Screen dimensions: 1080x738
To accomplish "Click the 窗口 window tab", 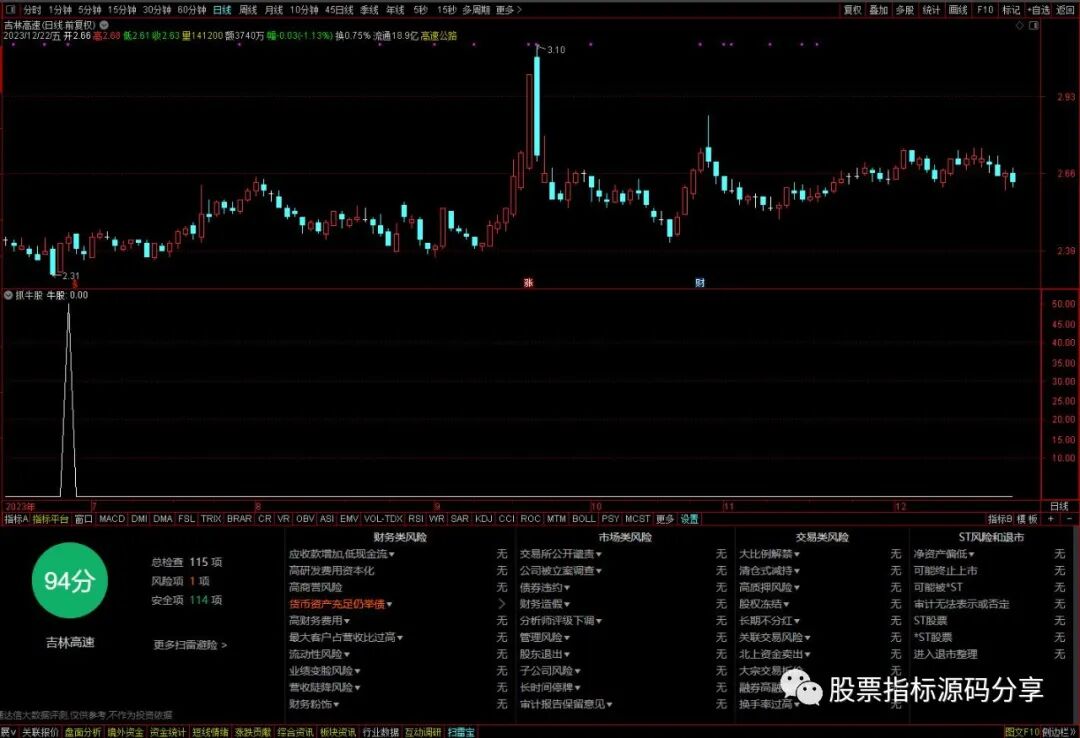I will pyautogui.click(x=83, y=519).
